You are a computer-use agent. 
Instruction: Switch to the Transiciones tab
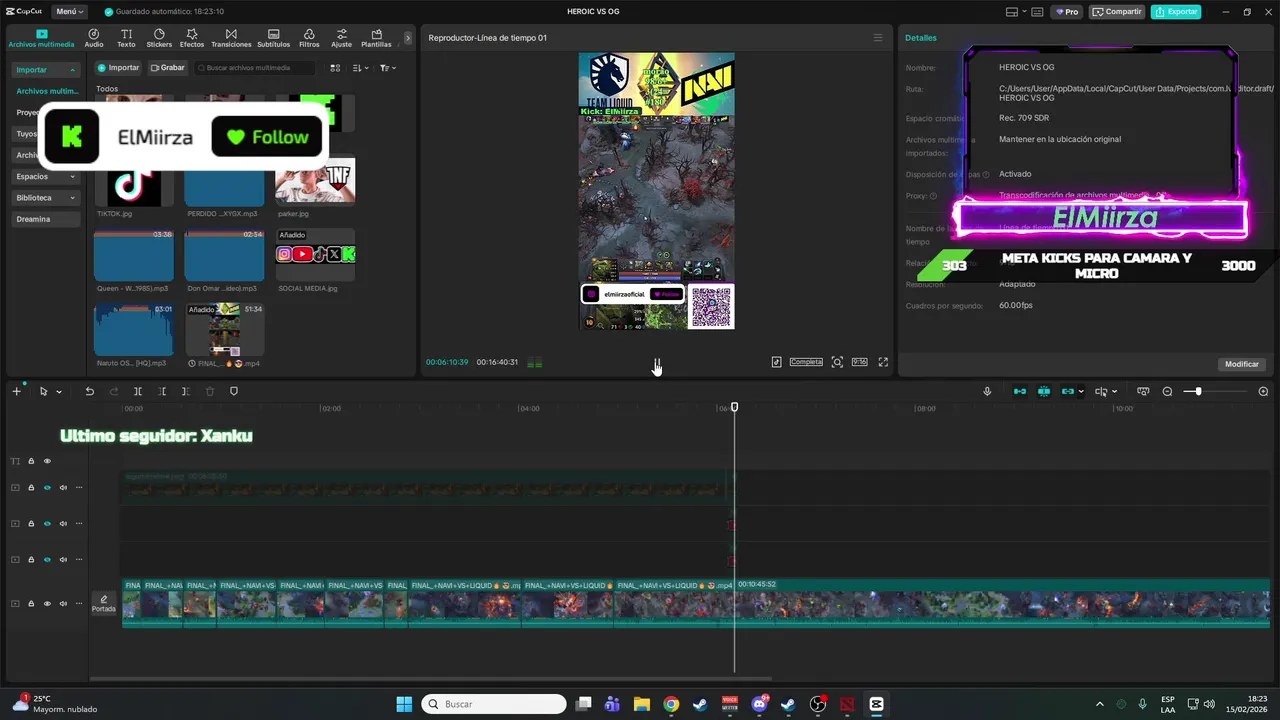click(x=231, y=38)
